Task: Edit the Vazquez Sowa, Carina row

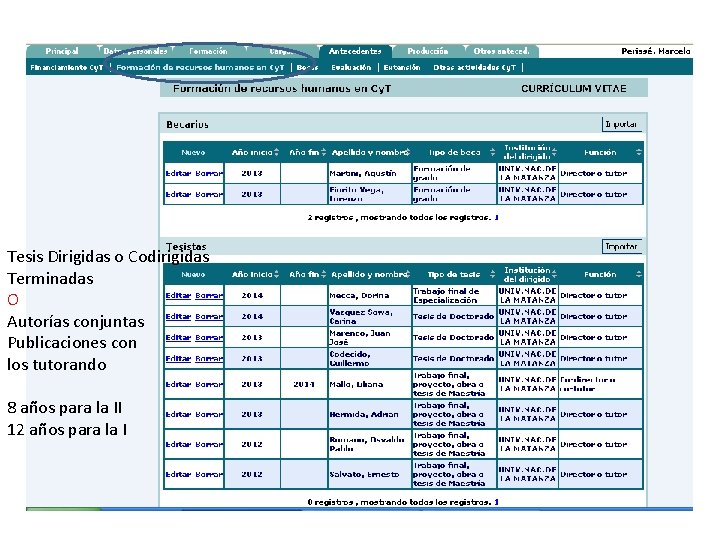Action: coord(178,317)
